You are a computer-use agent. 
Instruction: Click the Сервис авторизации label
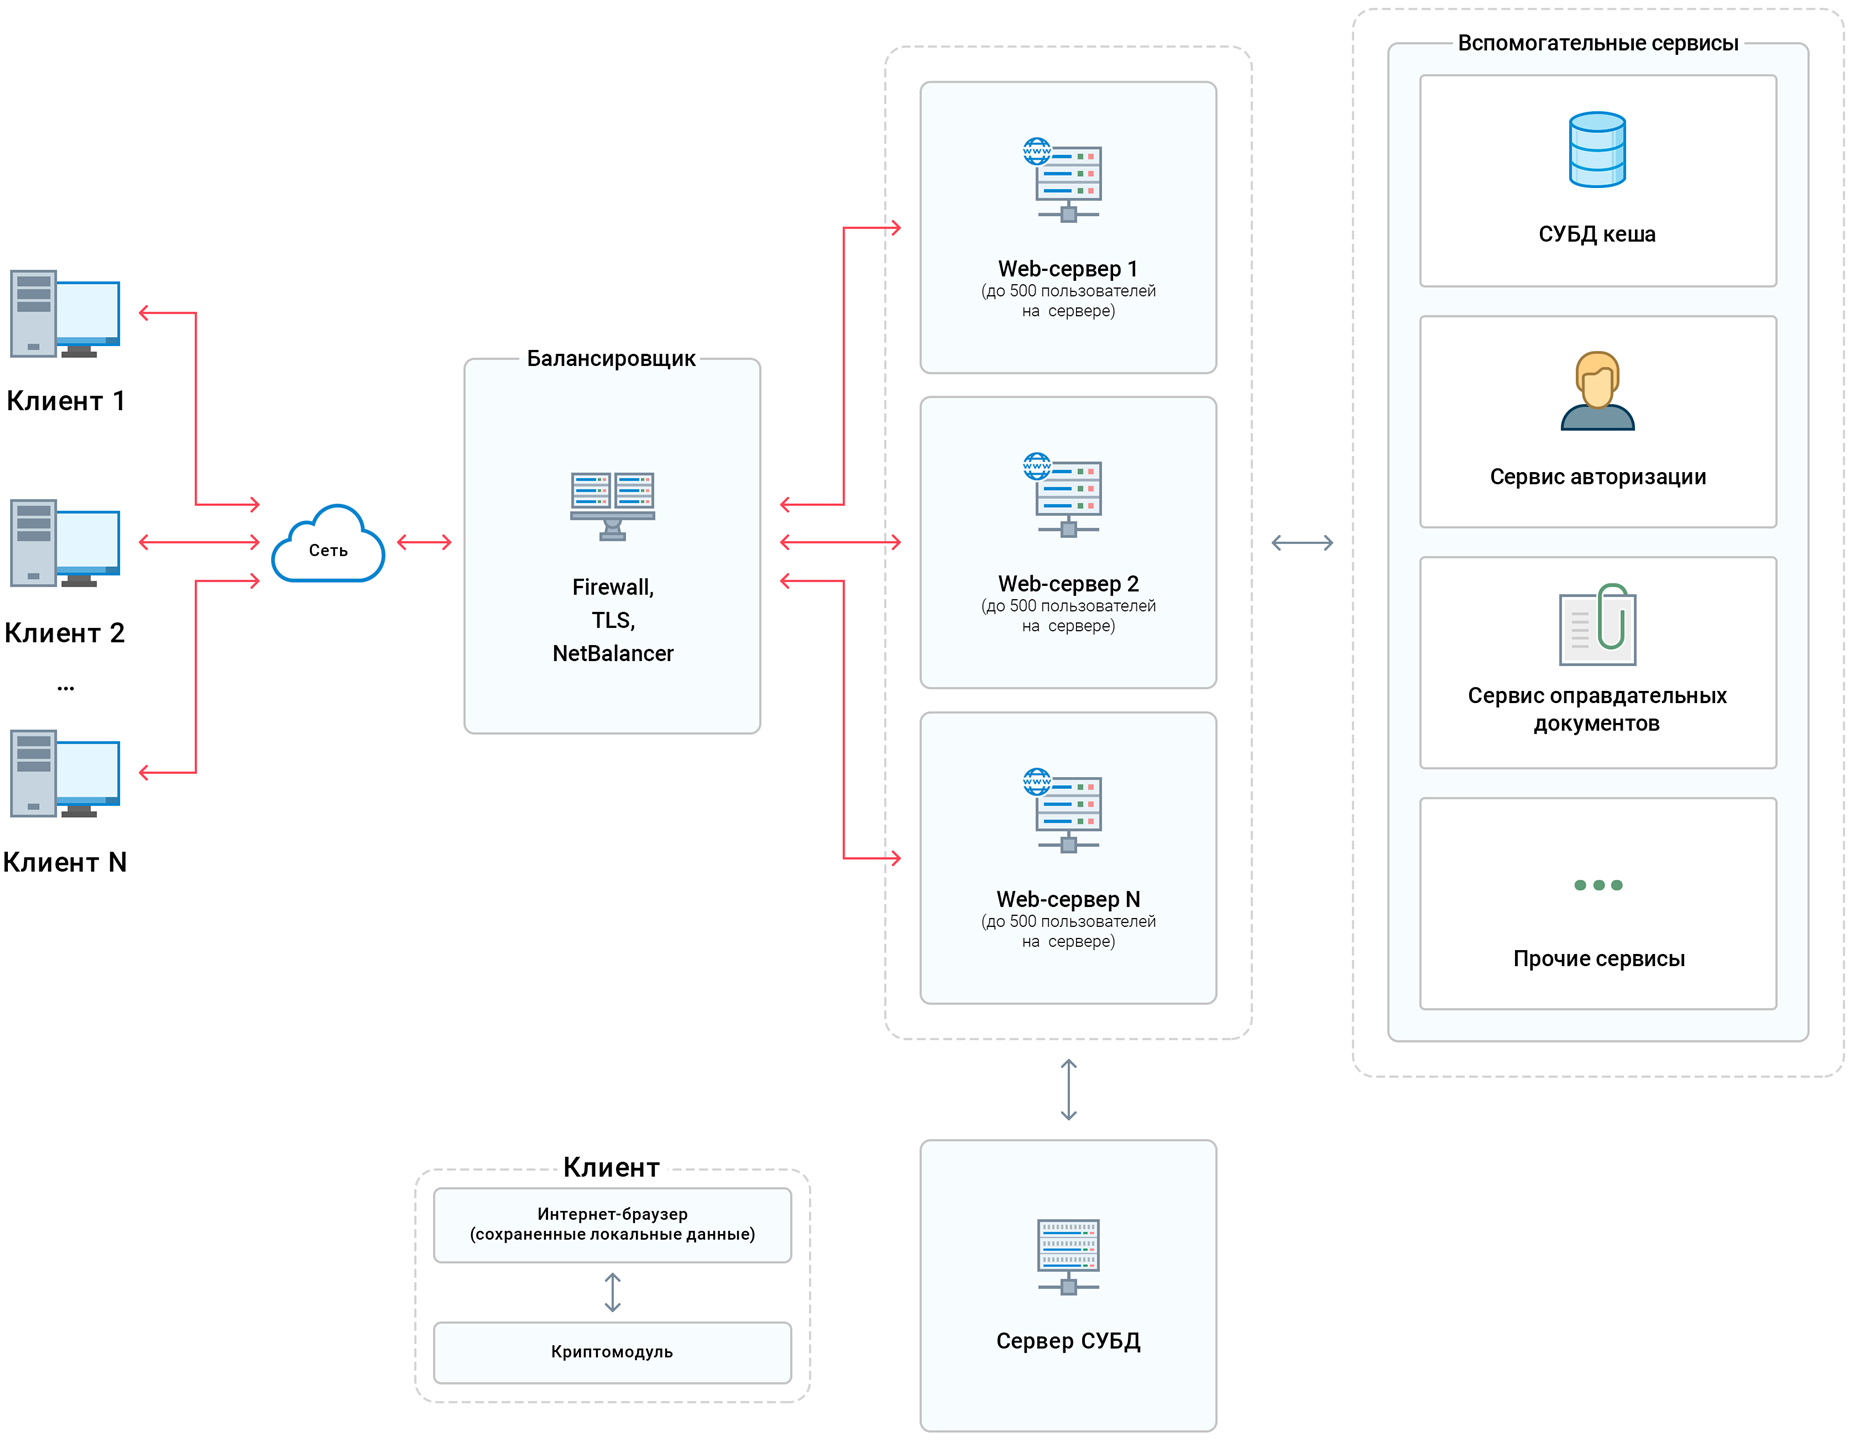[1598, 477]
